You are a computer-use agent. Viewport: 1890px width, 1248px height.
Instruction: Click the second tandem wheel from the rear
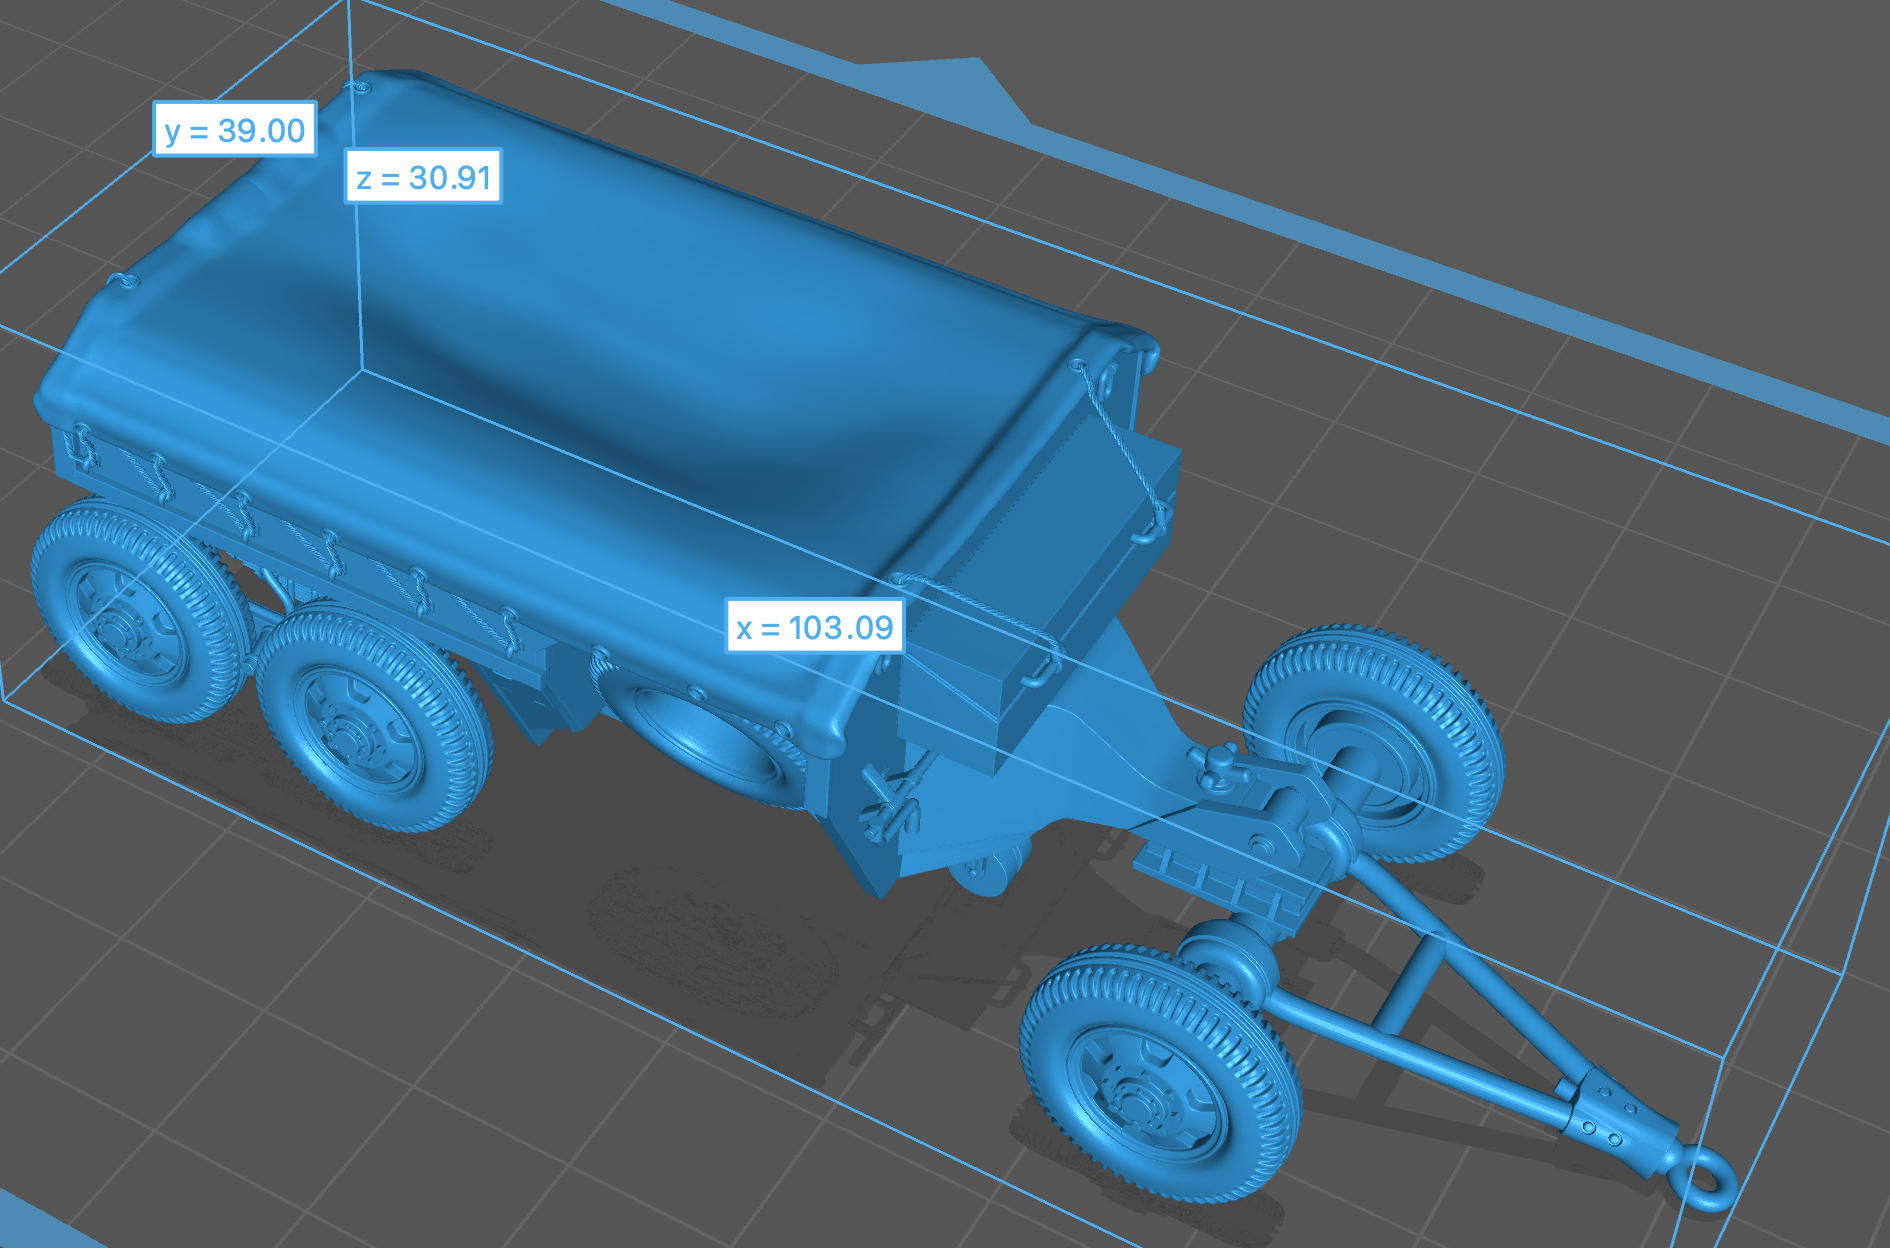pyautogui.click(x=370, y=720)
